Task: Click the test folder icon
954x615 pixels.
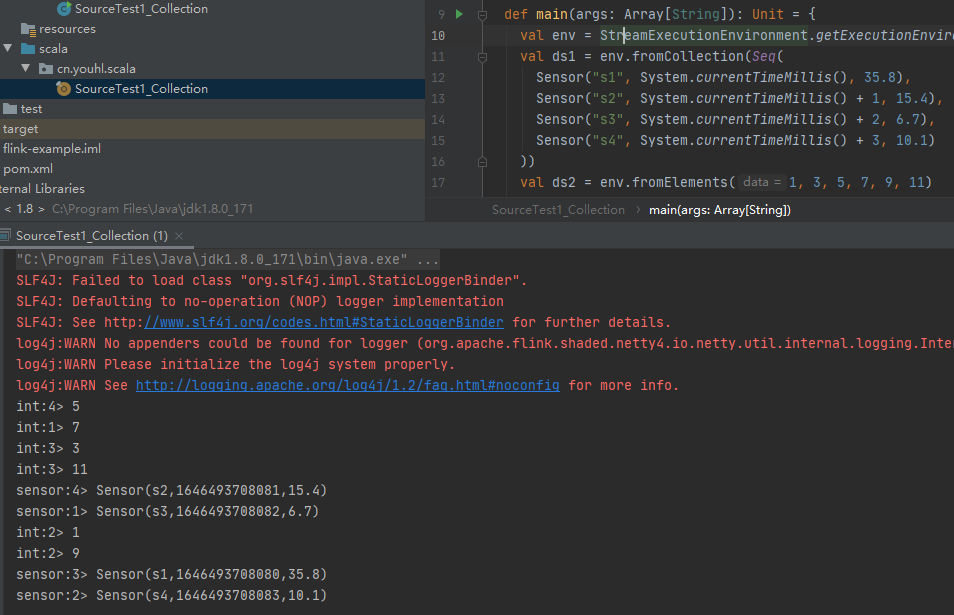Action: click(10, 109)
